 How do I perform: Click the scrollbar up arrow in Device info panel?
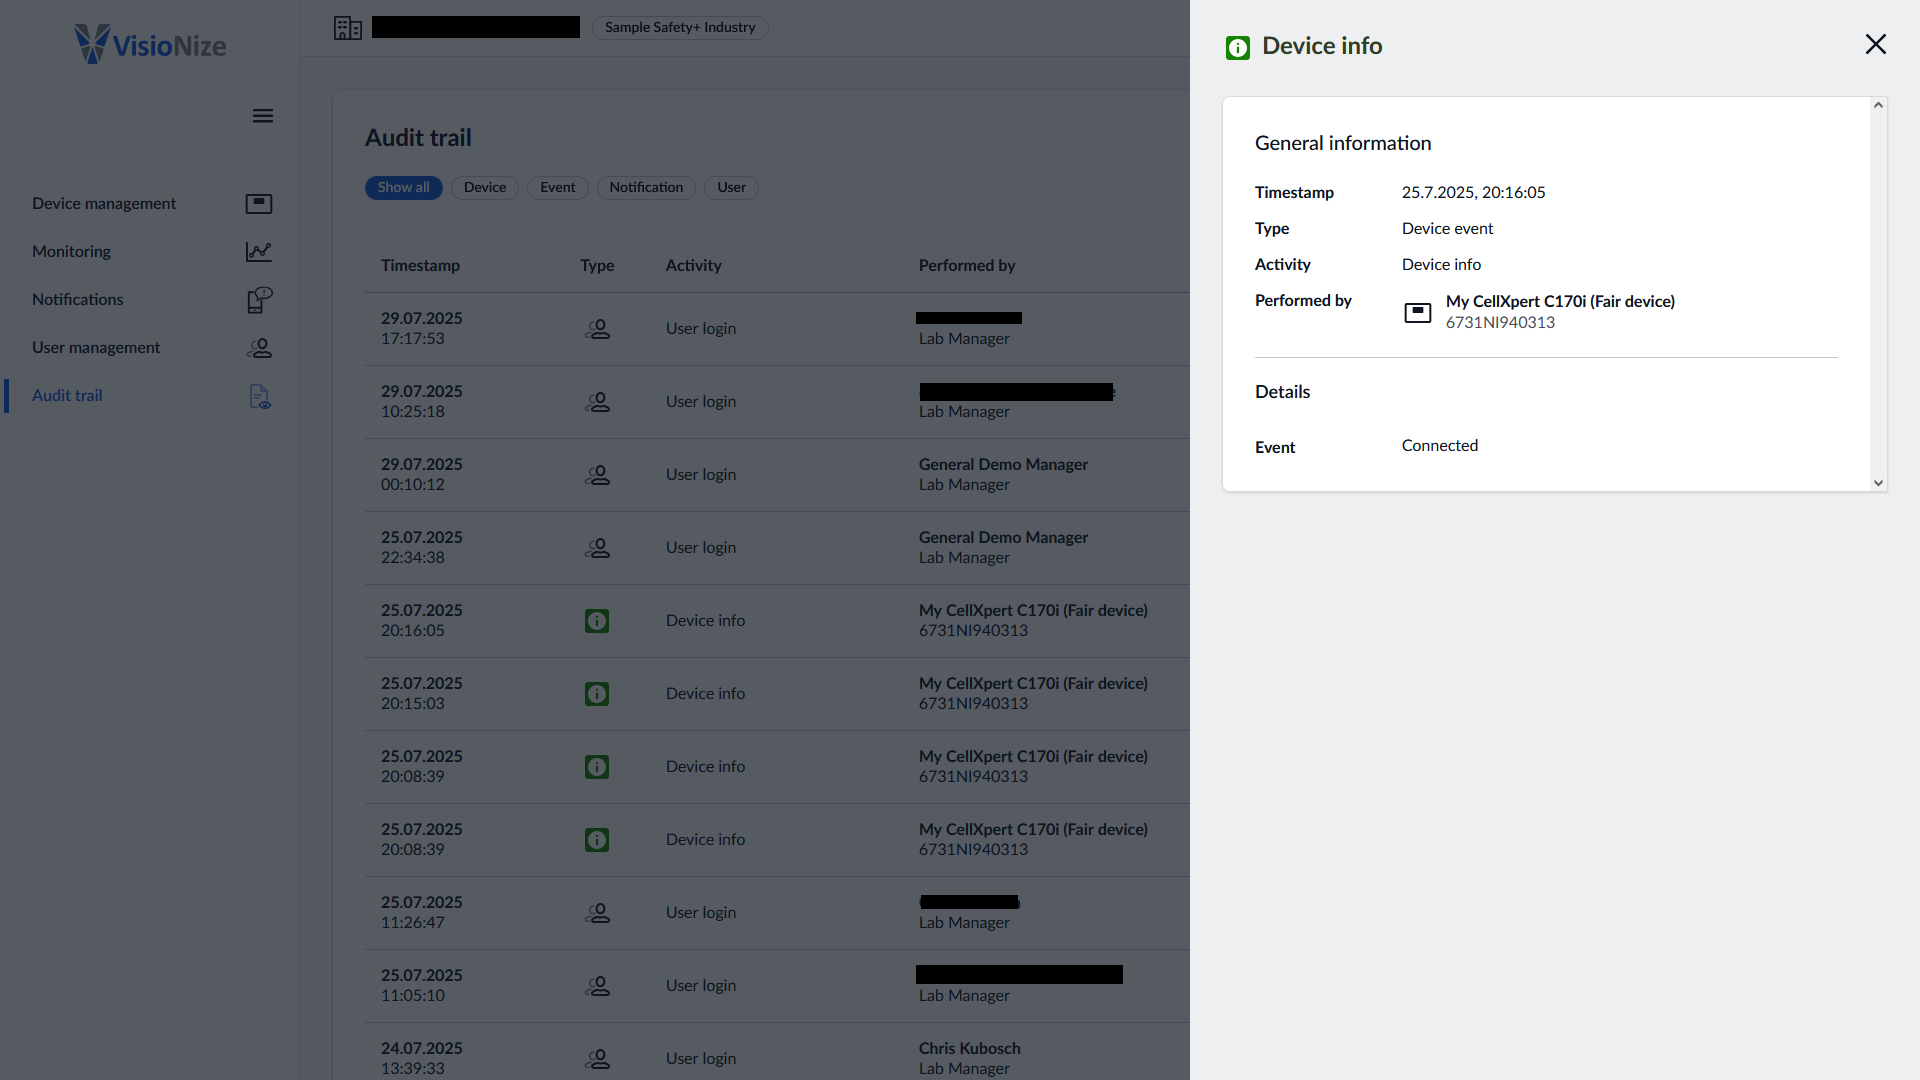coord(1877,104)
